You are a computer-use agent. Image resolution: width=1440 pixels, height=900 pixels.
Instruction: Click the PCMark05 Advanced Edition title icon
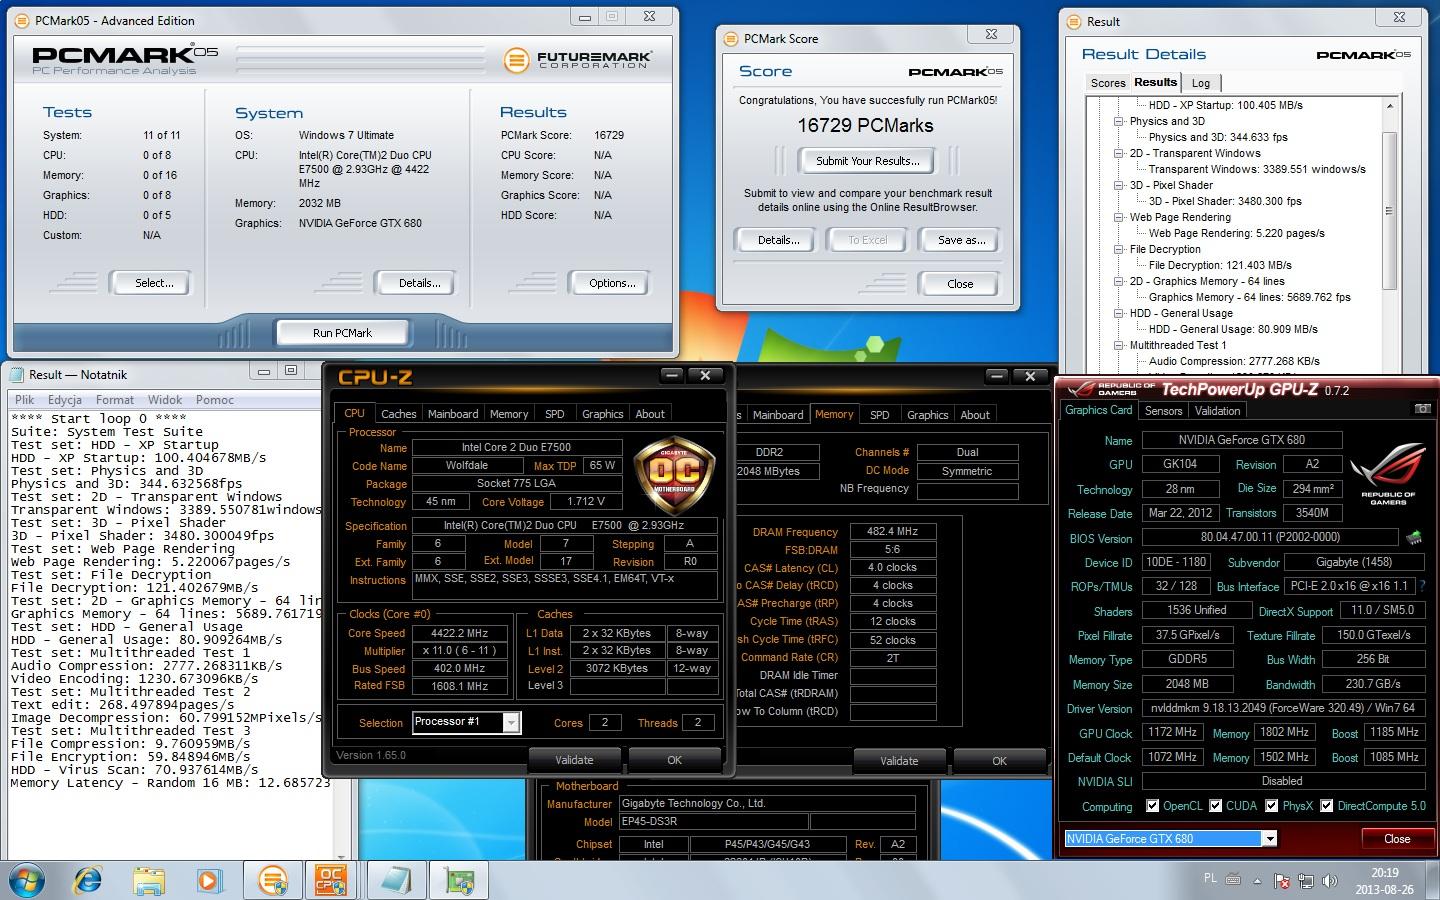pos(23,20)
